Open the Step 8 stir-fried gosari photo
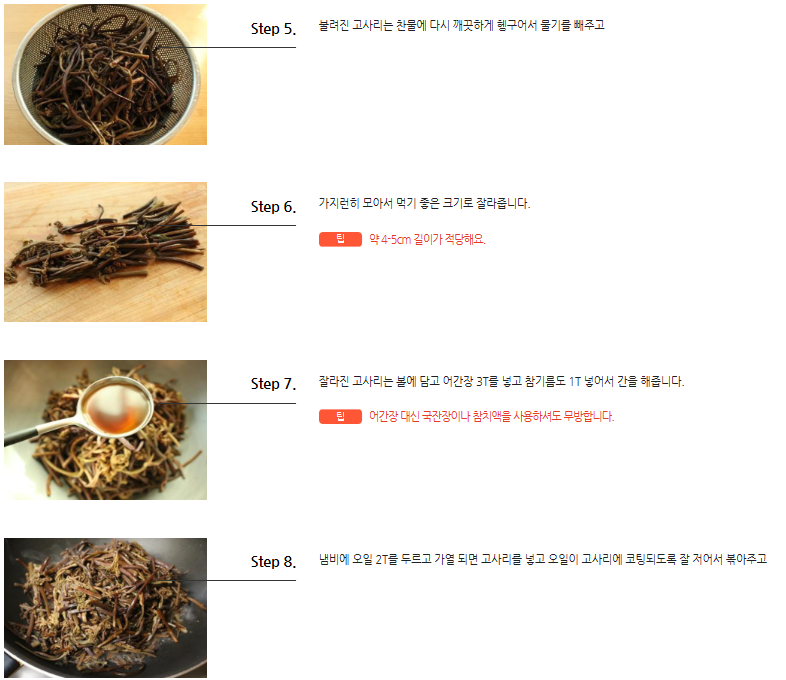This screenshot has width=786, height=680. (105, 608)
